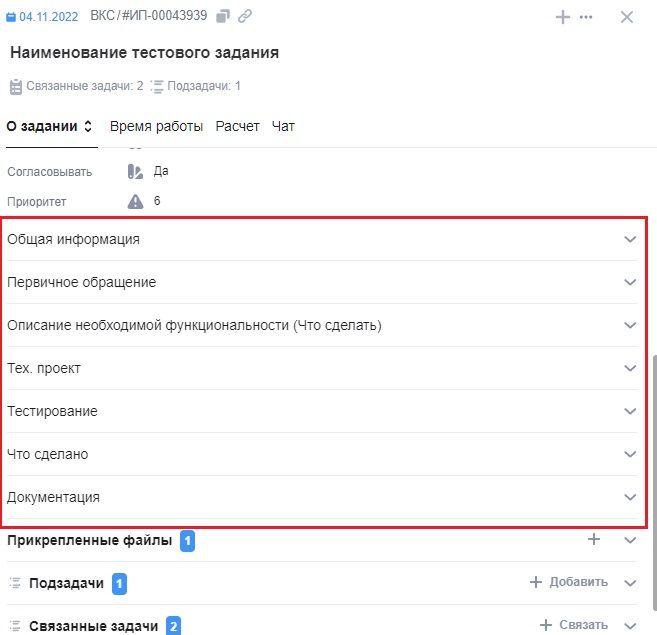Click the approval icon next to Да
The image size is (657, 635).
(x=135, y=171)
